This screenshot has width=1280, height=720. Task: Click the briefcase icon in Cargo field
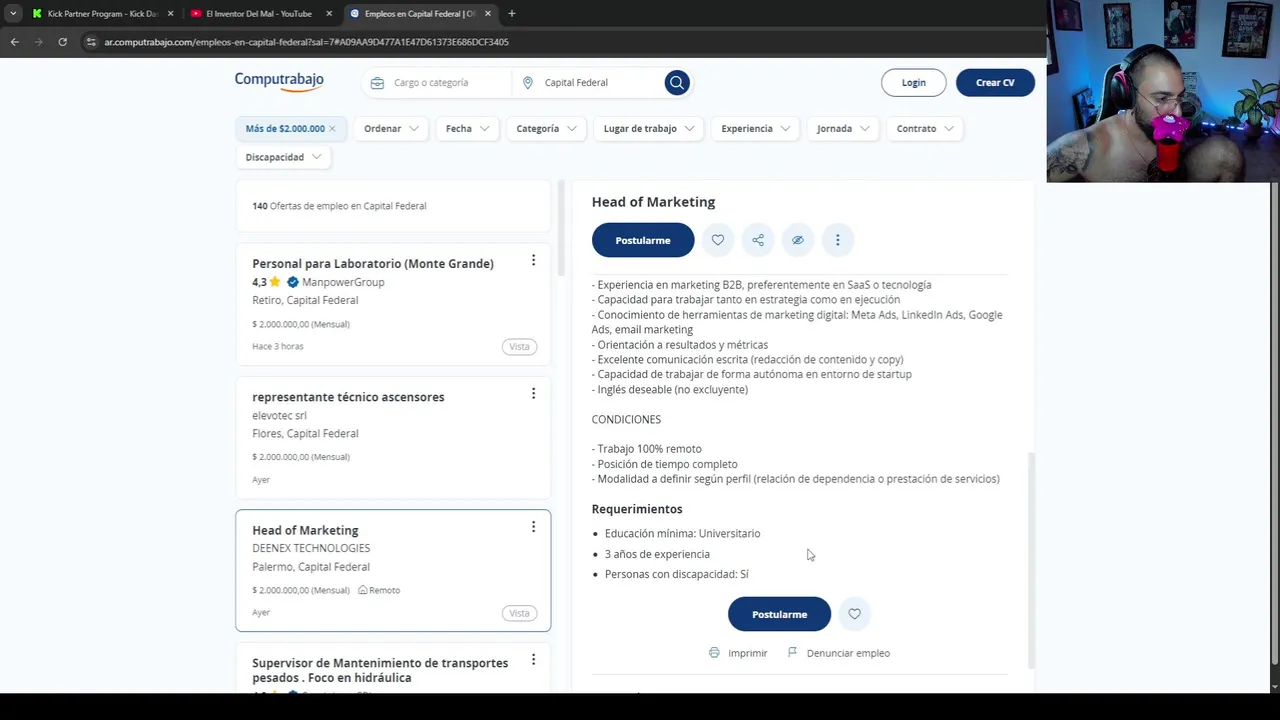(377, 83)
